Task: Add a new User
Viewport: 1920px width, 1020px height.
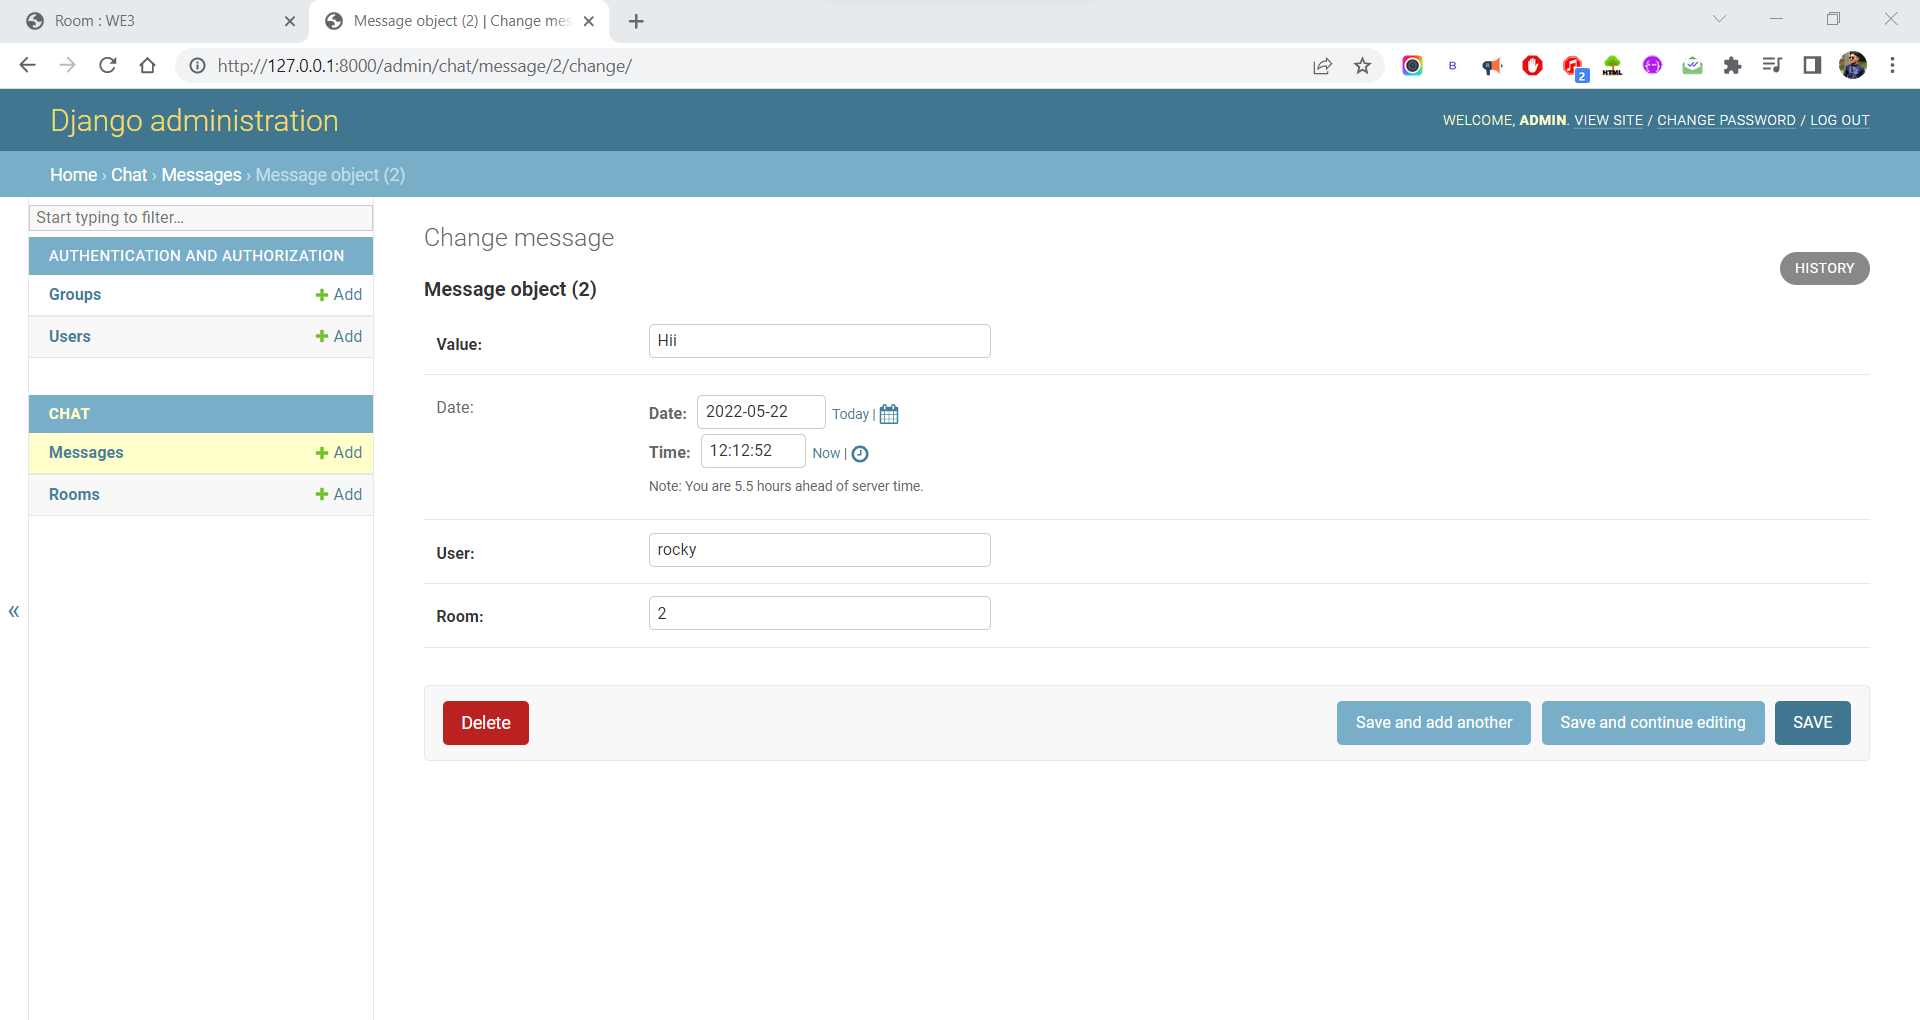Action: 339,337
